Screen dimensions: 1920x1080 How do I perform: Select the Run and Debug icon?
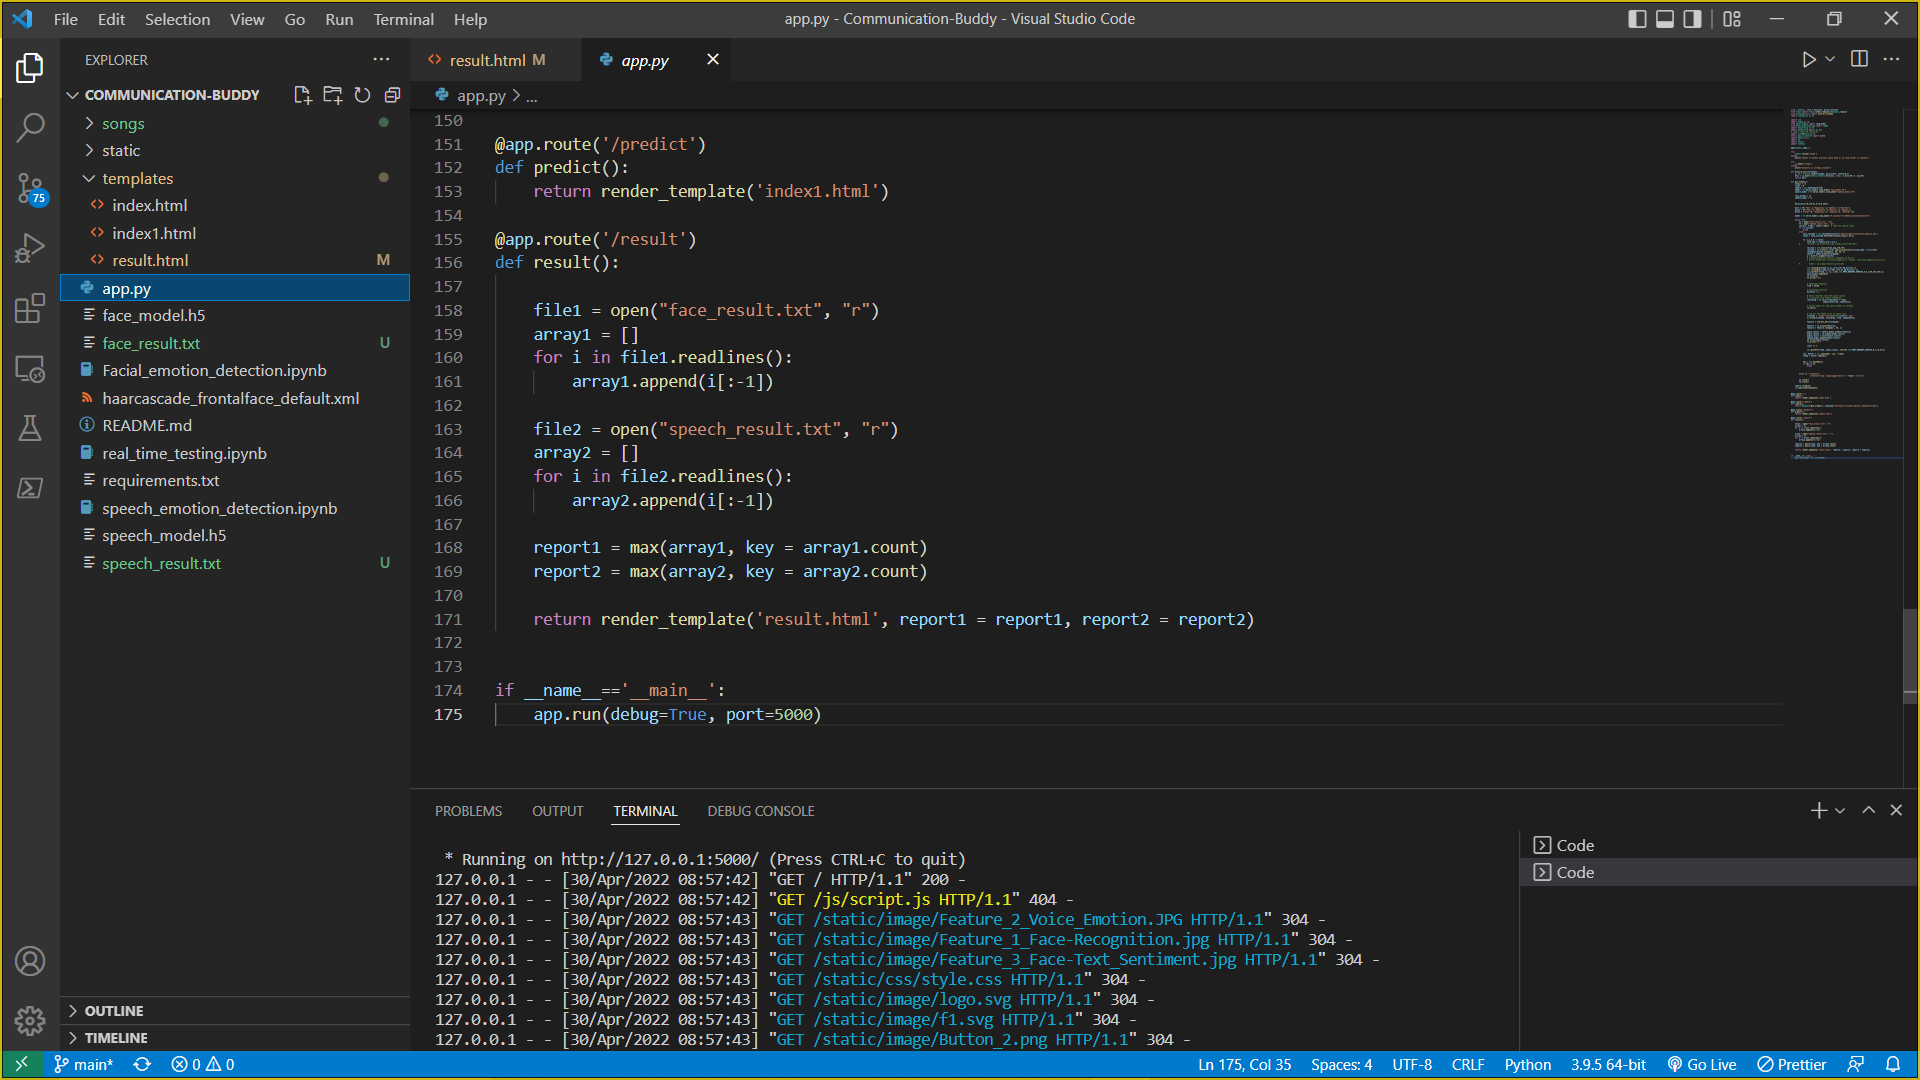pyautogui.click(x=30, y=248)
